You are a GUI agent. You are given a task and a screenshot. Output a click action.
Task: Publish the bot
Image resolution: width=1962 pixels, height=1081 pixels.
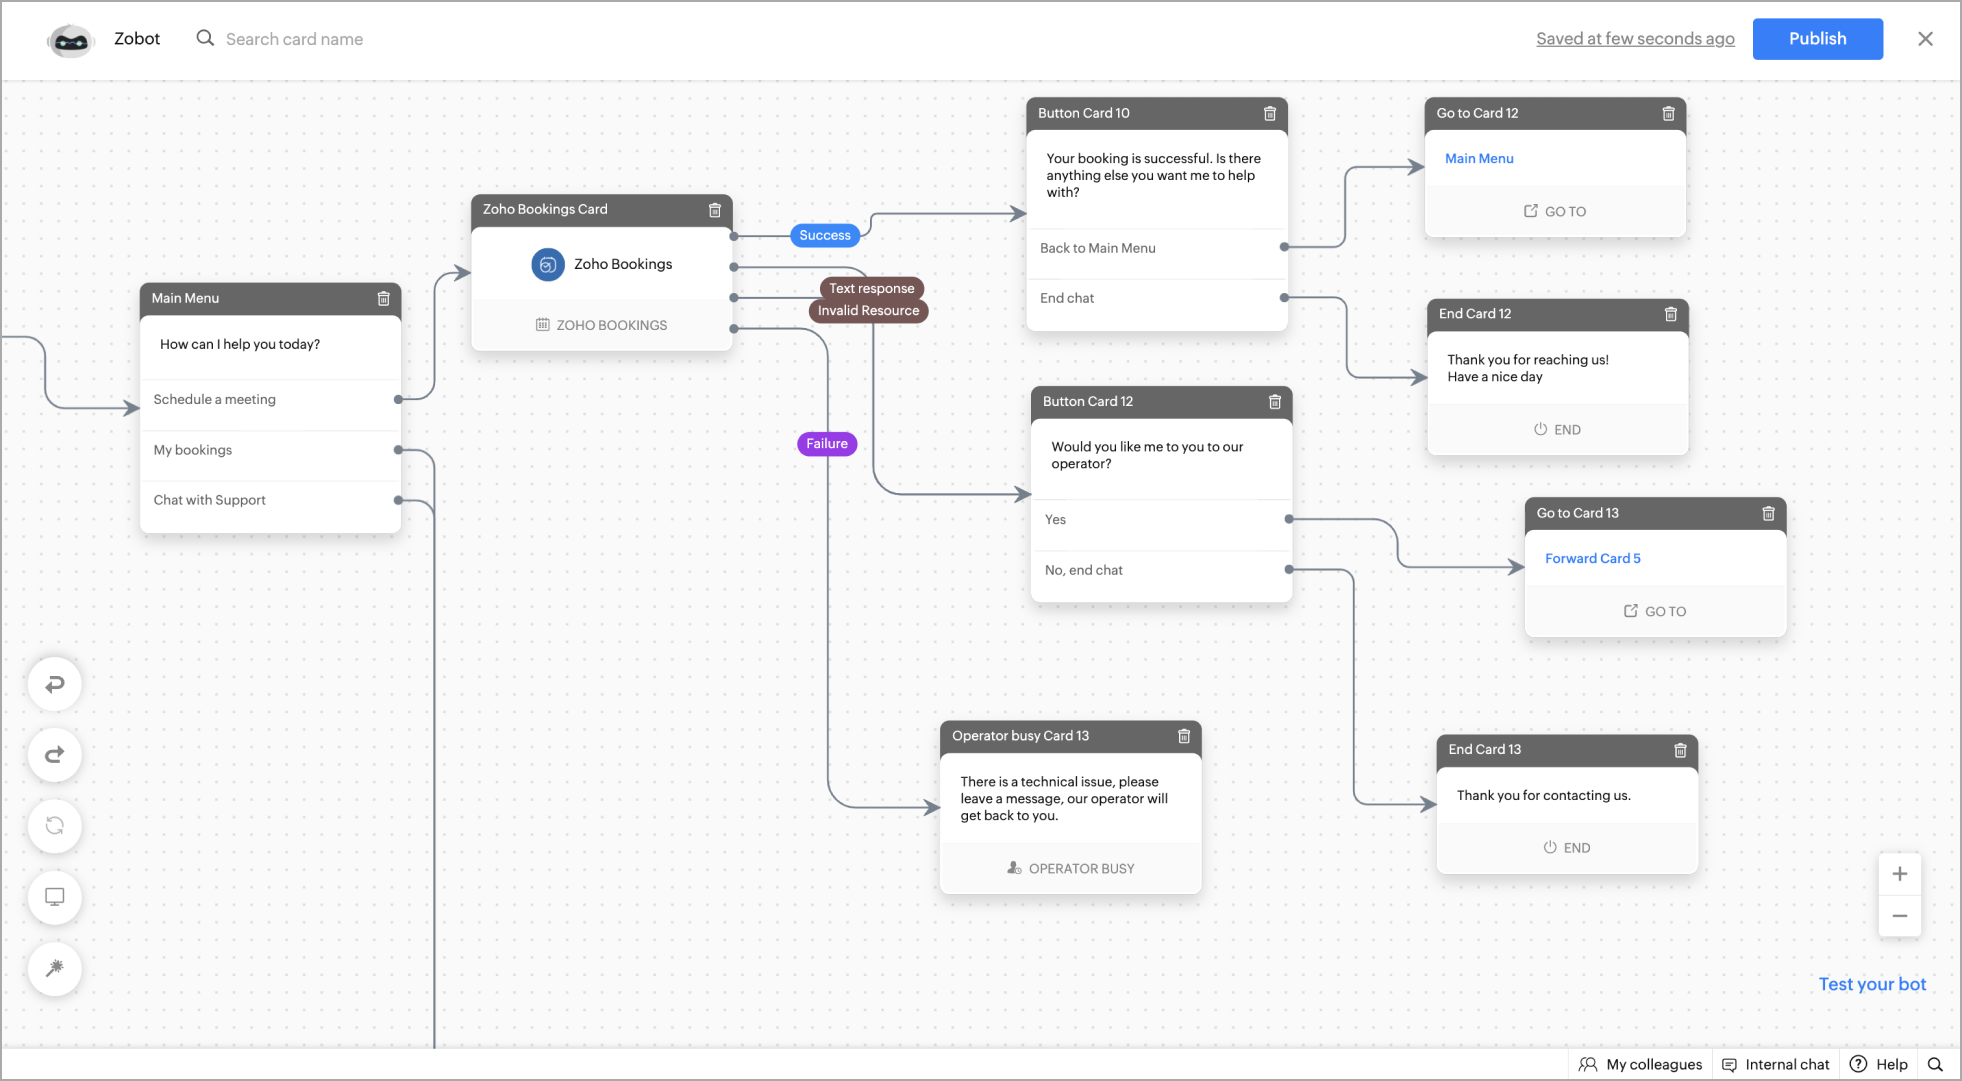coord(1817,39)
